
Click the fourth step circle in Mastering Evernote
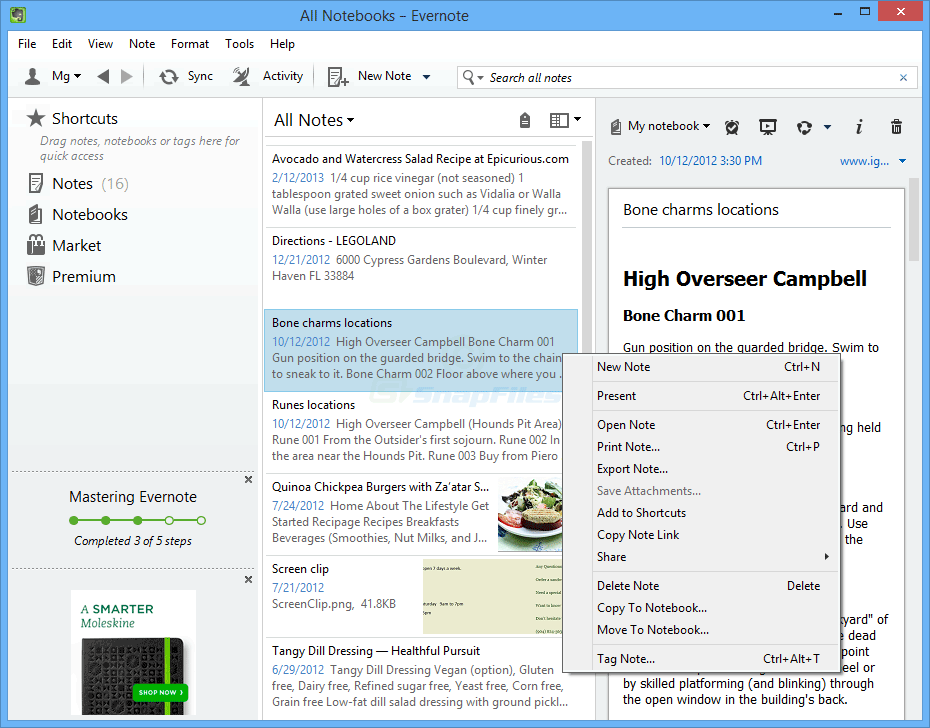pyautogui.click(x=170, y=520)
